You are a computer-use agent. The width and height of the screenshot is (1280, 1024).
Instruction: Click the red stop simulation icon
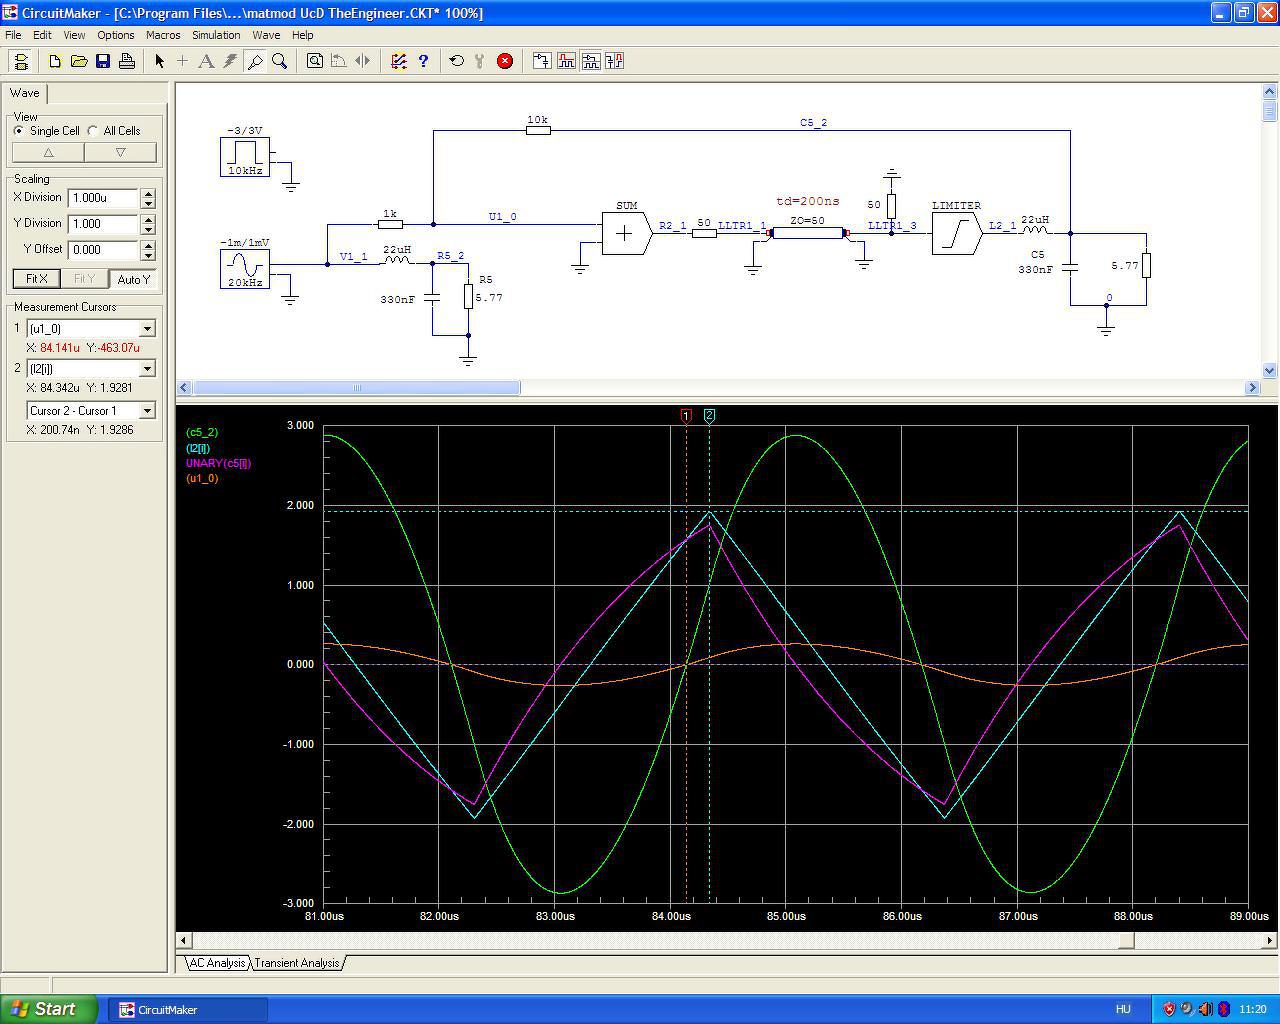(505, 61)
